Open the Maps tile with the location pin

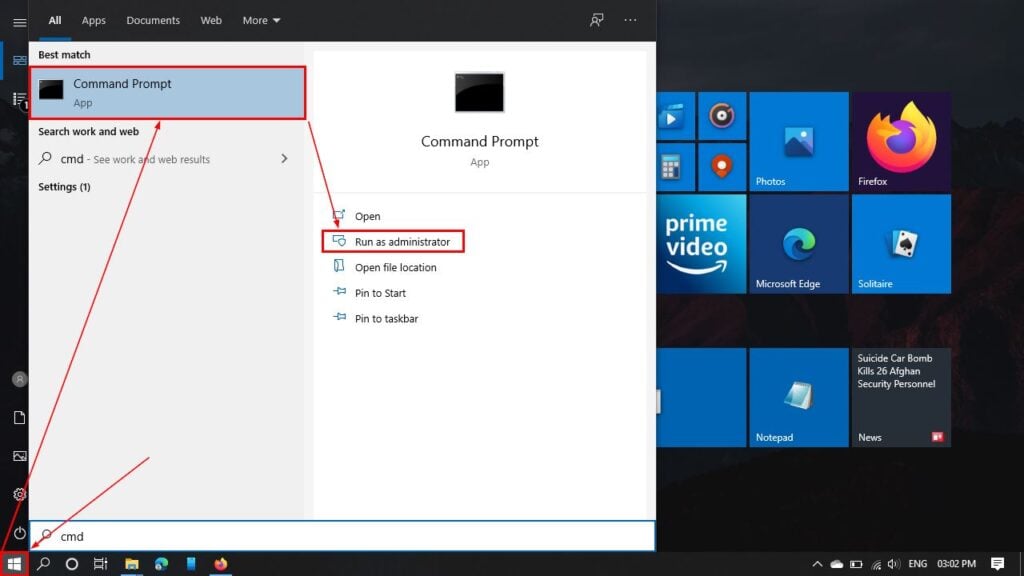(x=722, y=167)
